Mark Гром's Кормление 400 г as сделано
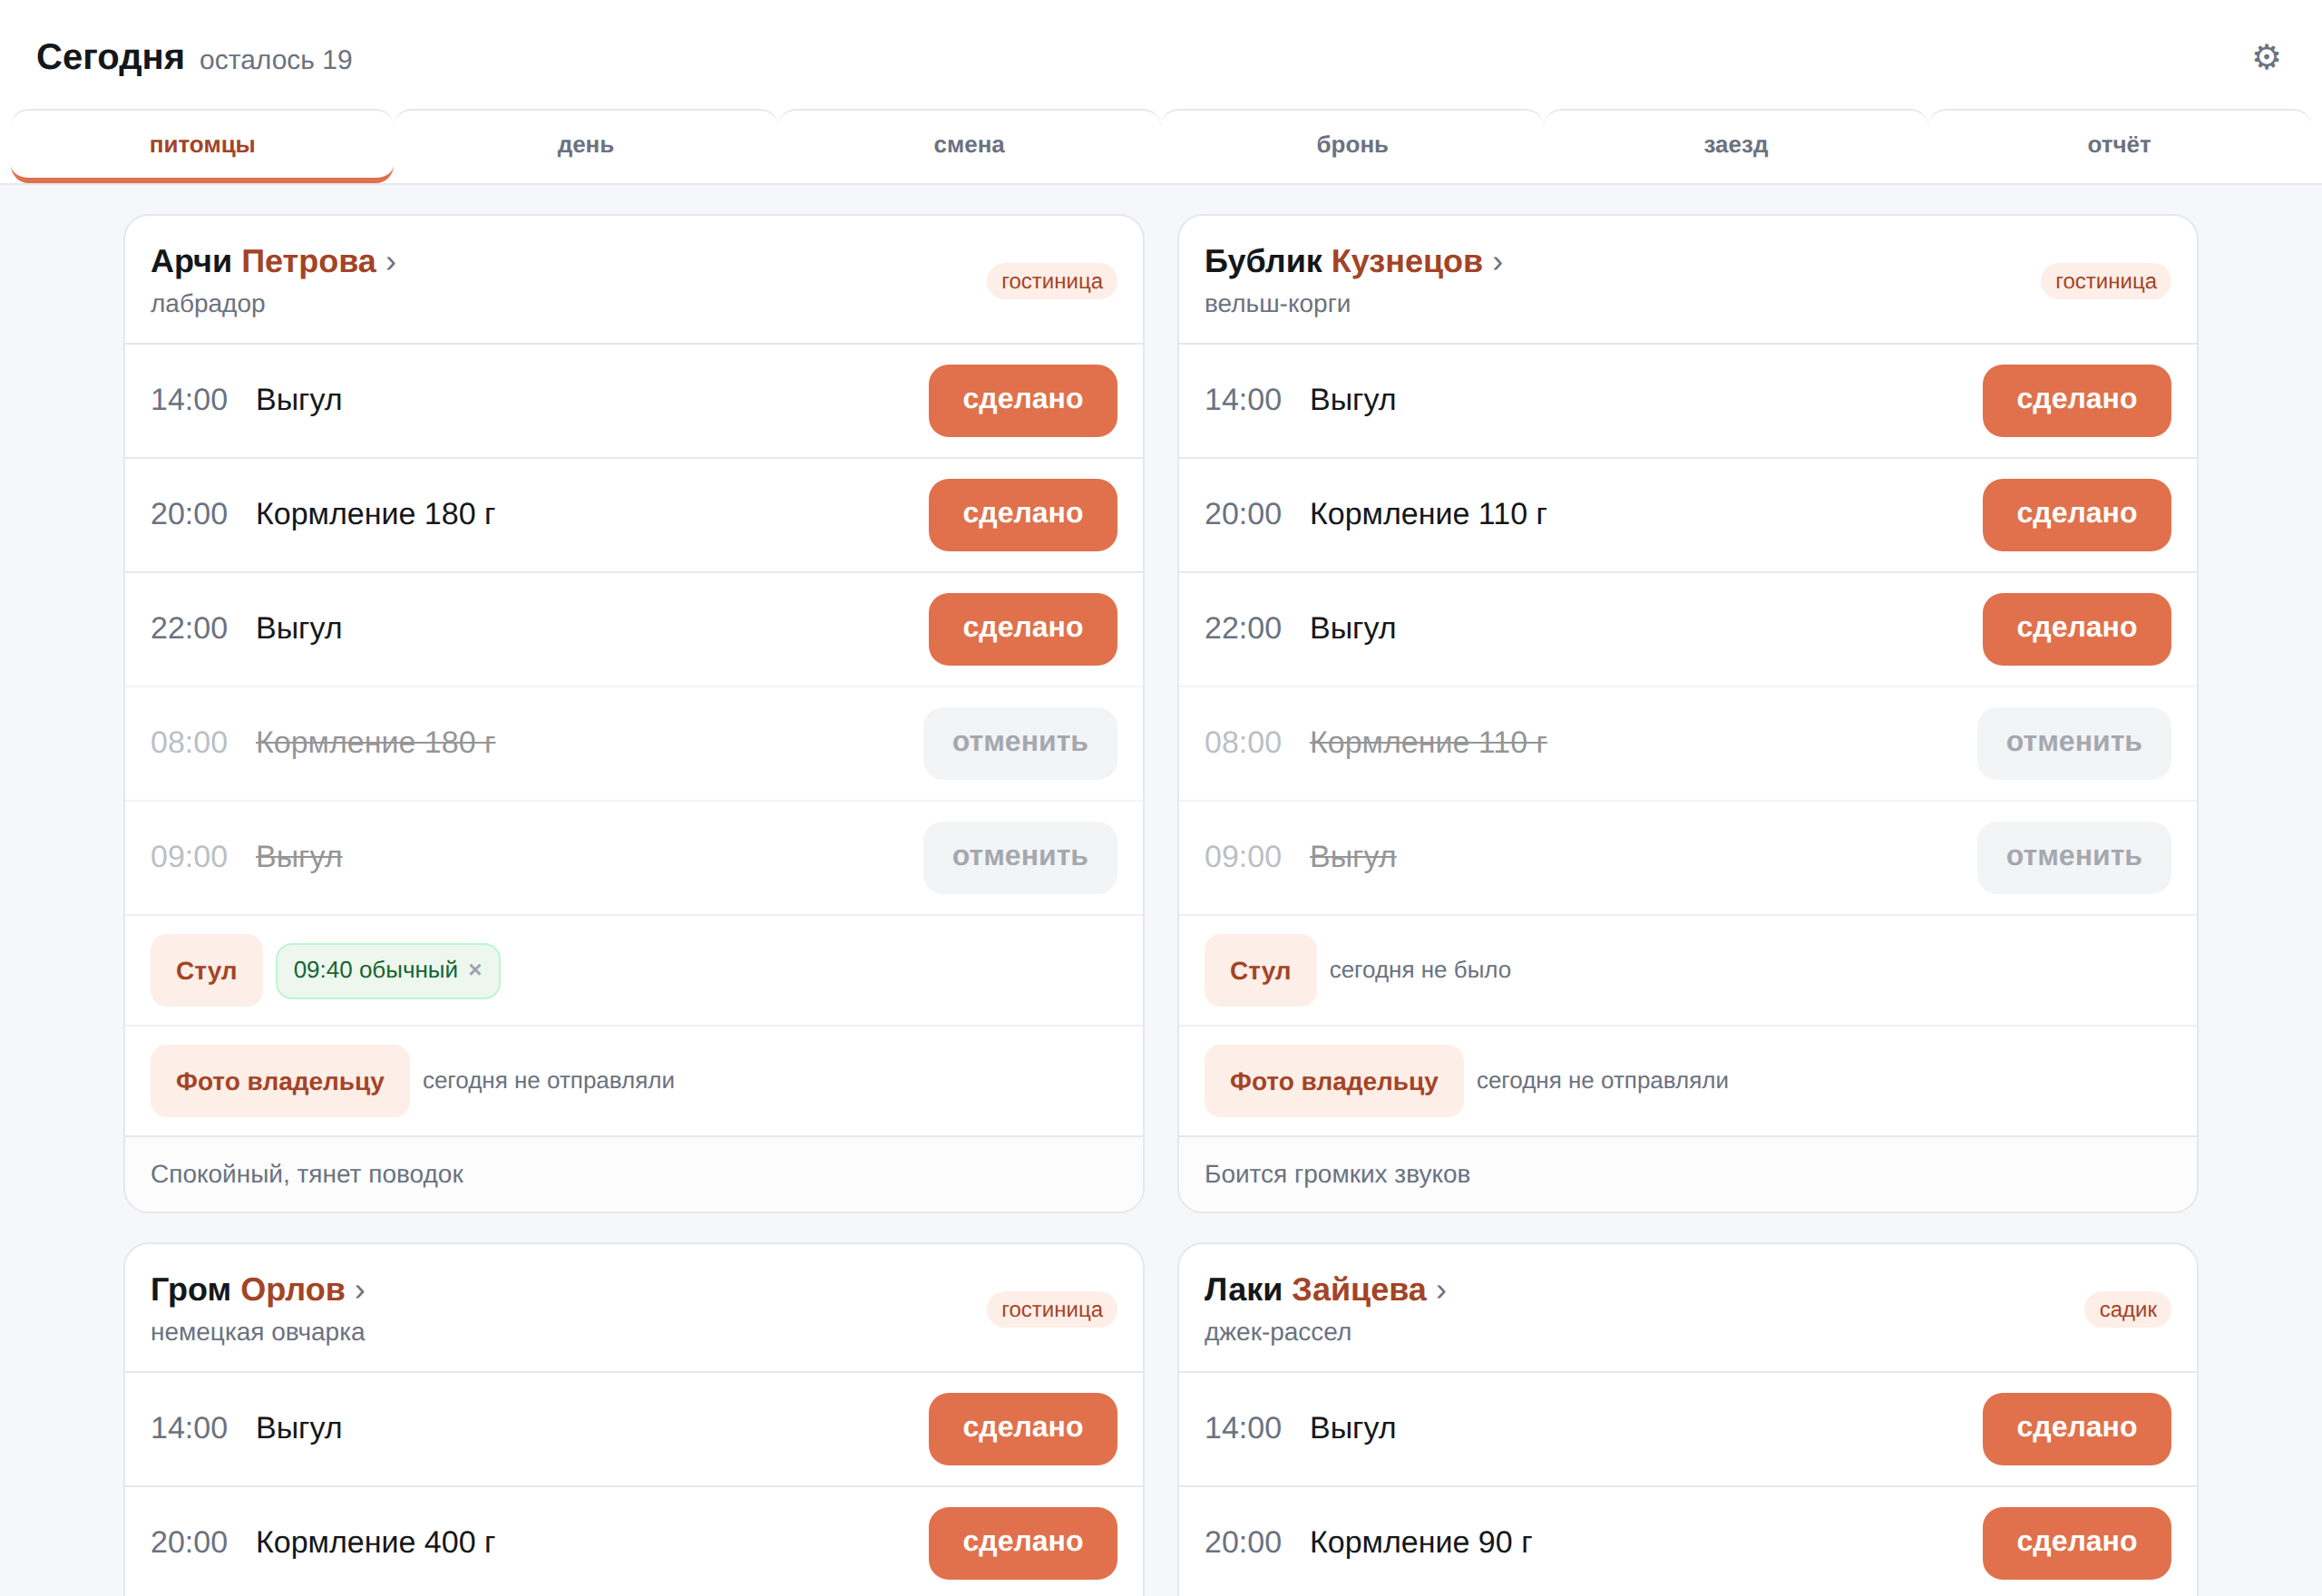Screen dimensions: 2322x1596 1022,1542
